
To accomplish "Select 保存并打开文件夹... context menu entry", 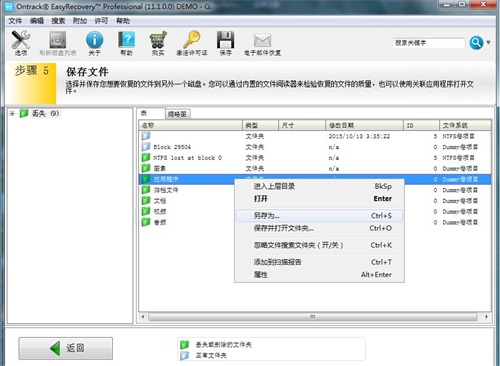I will [319, 228].
